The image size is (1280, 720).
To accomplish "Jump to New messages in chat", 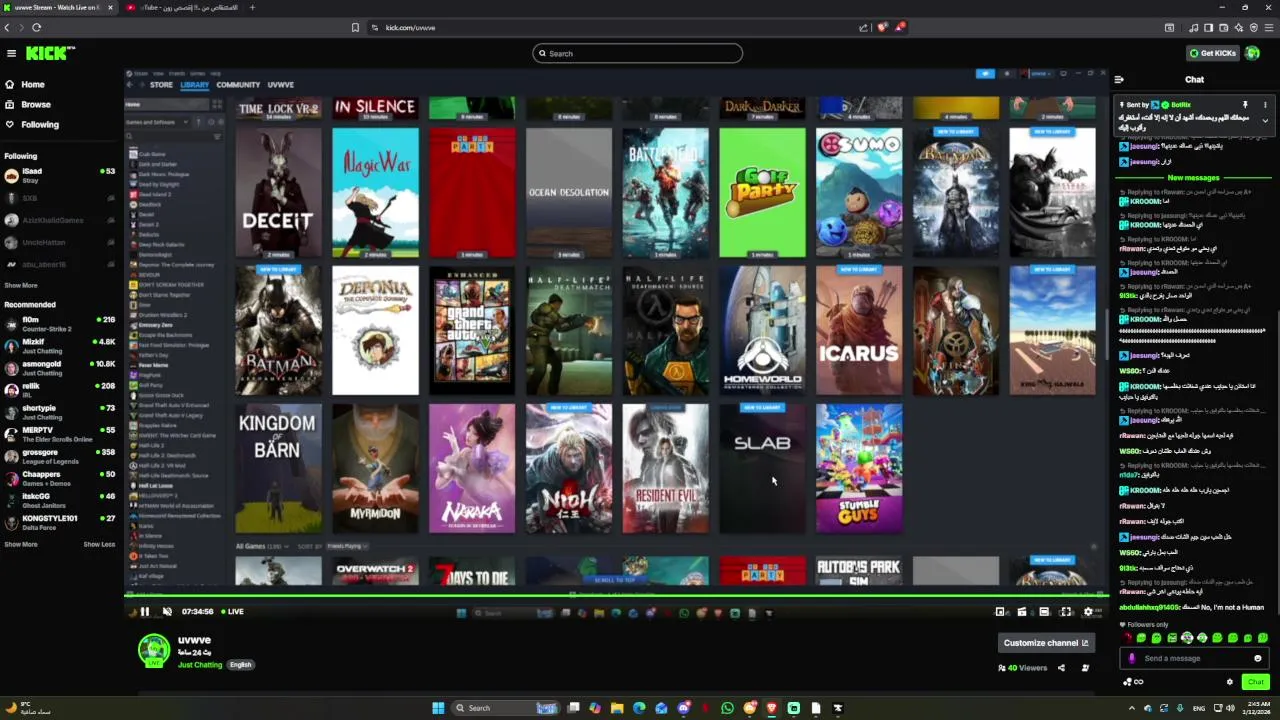I will (1193, 178).
